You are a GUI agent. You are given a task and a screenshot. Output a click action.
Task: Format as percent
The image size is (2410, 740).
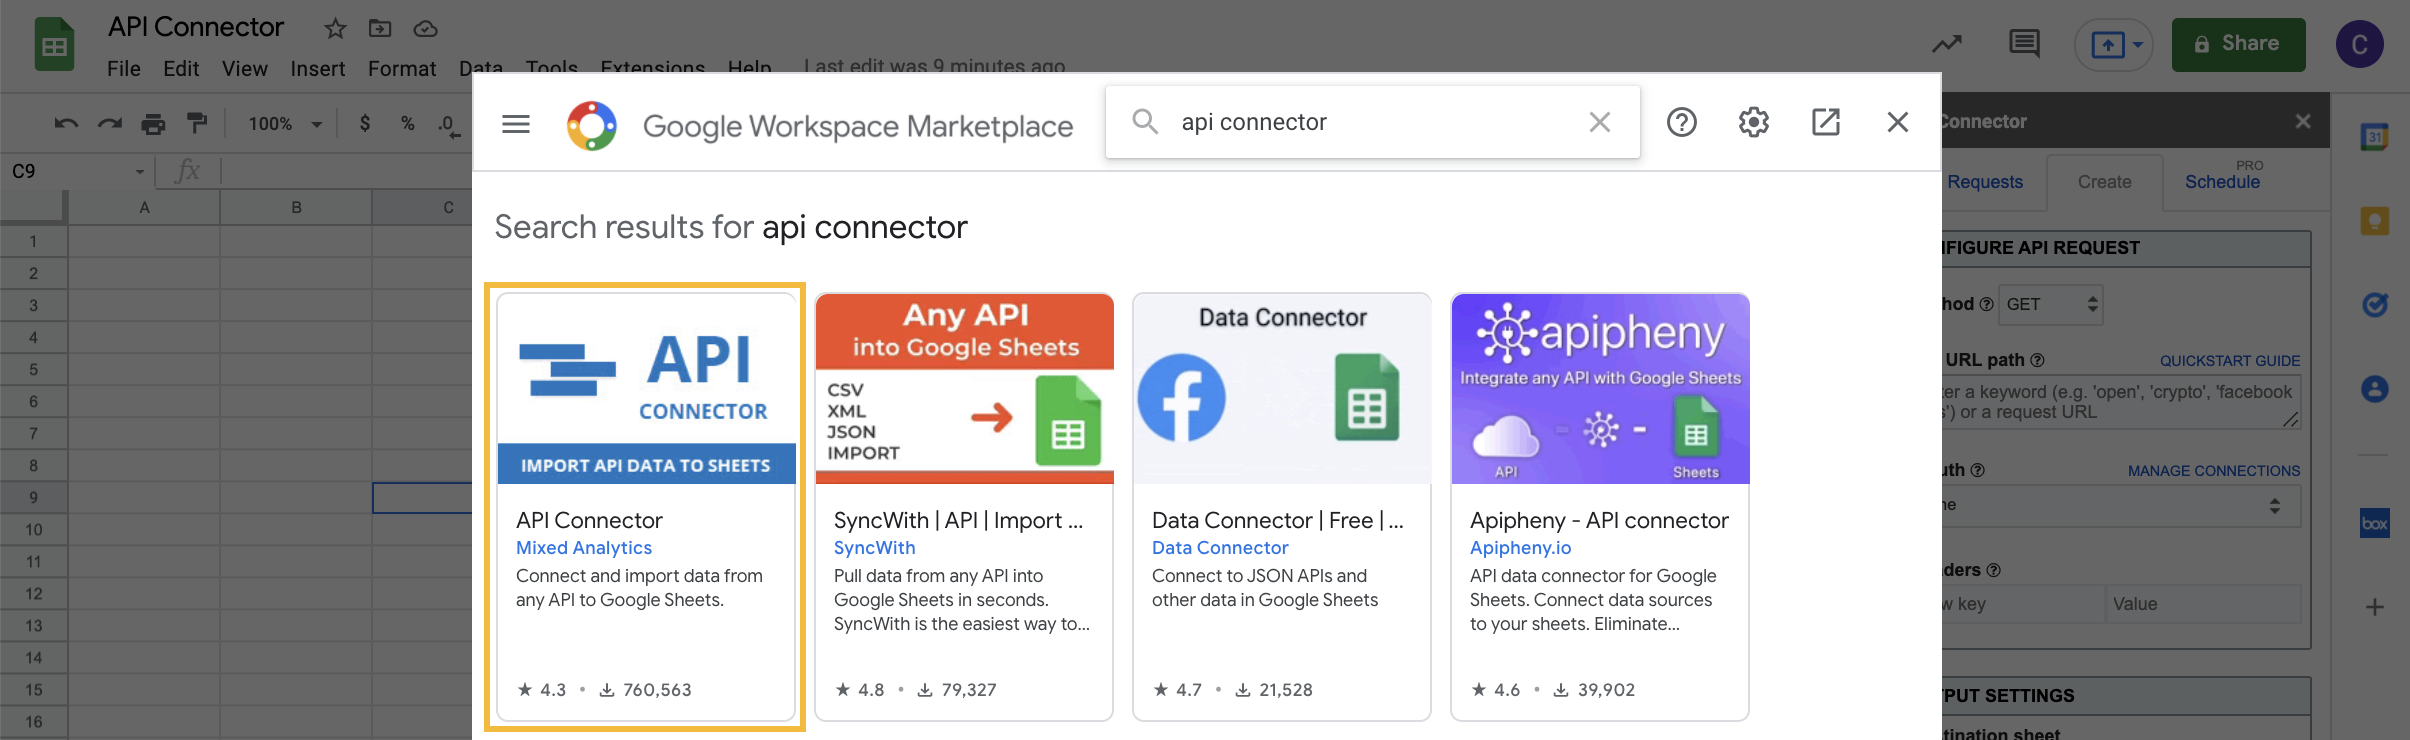407,123
